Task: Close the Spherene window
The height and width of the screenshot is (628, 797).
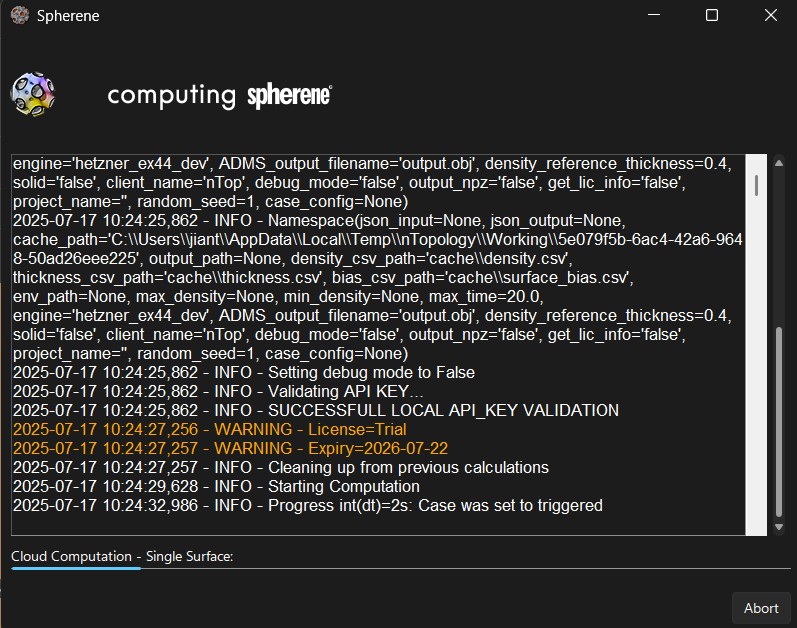Action: (x=770, y=16)
